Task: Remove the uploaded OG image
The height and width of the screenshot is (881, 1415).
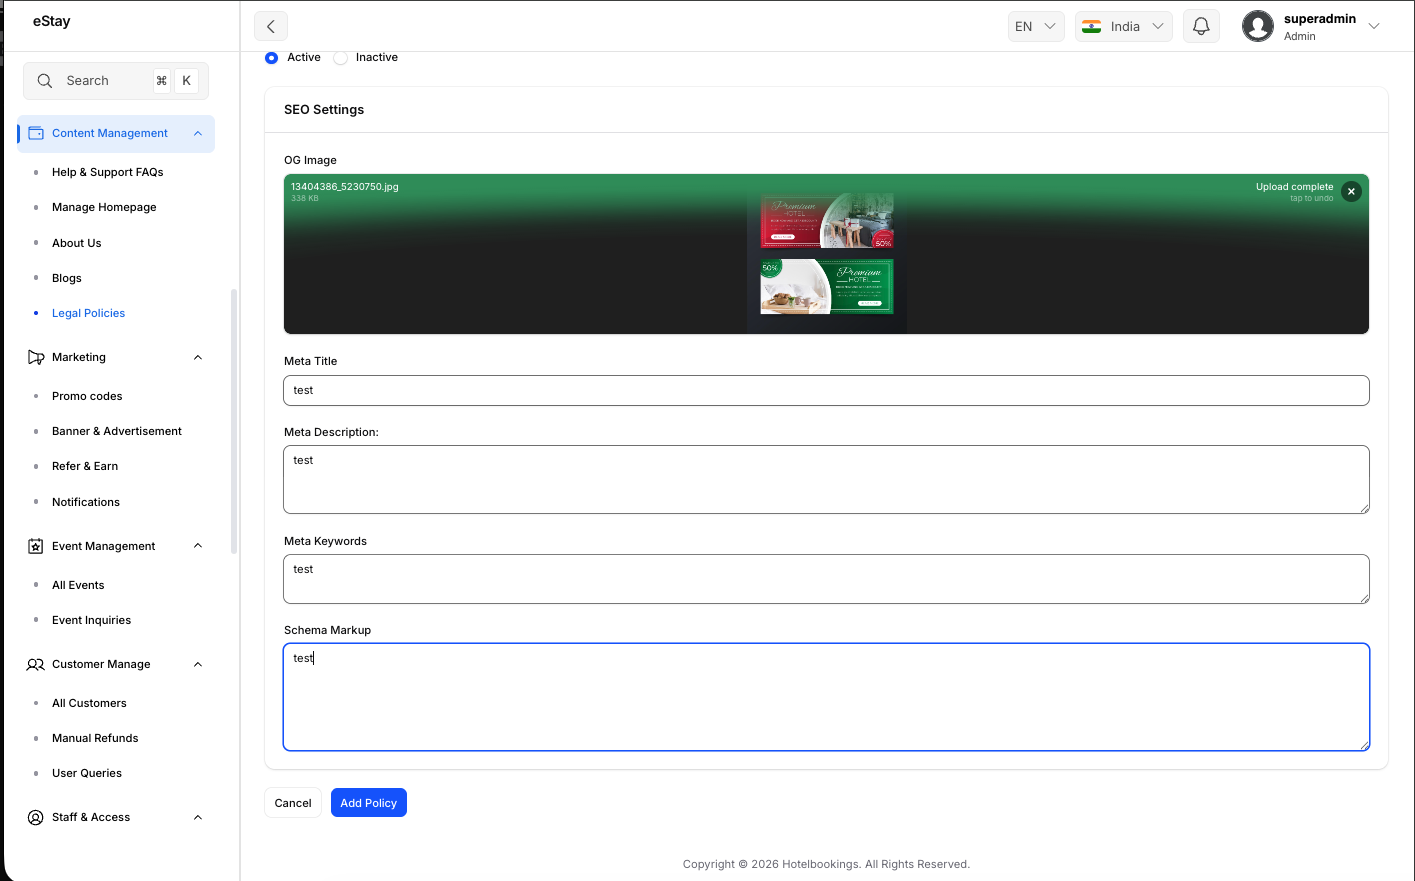Action: tap(1351, 191)
